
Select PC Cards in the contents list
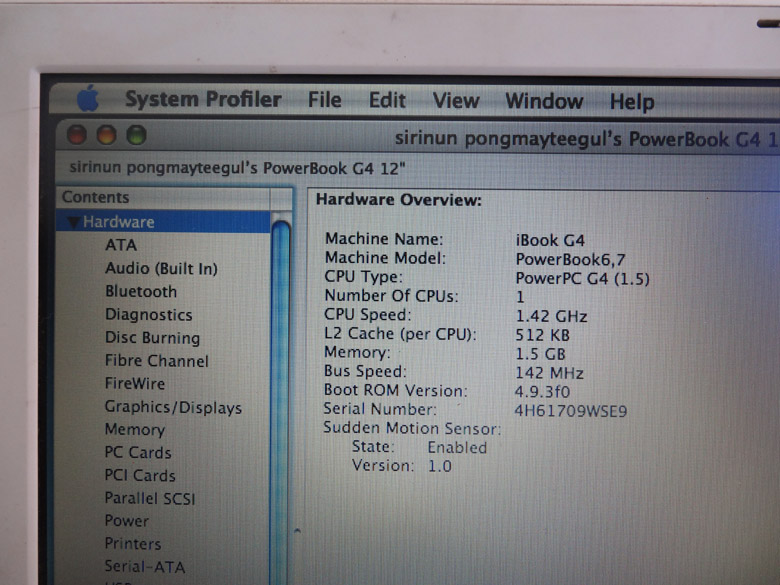[x=138, y=453]
